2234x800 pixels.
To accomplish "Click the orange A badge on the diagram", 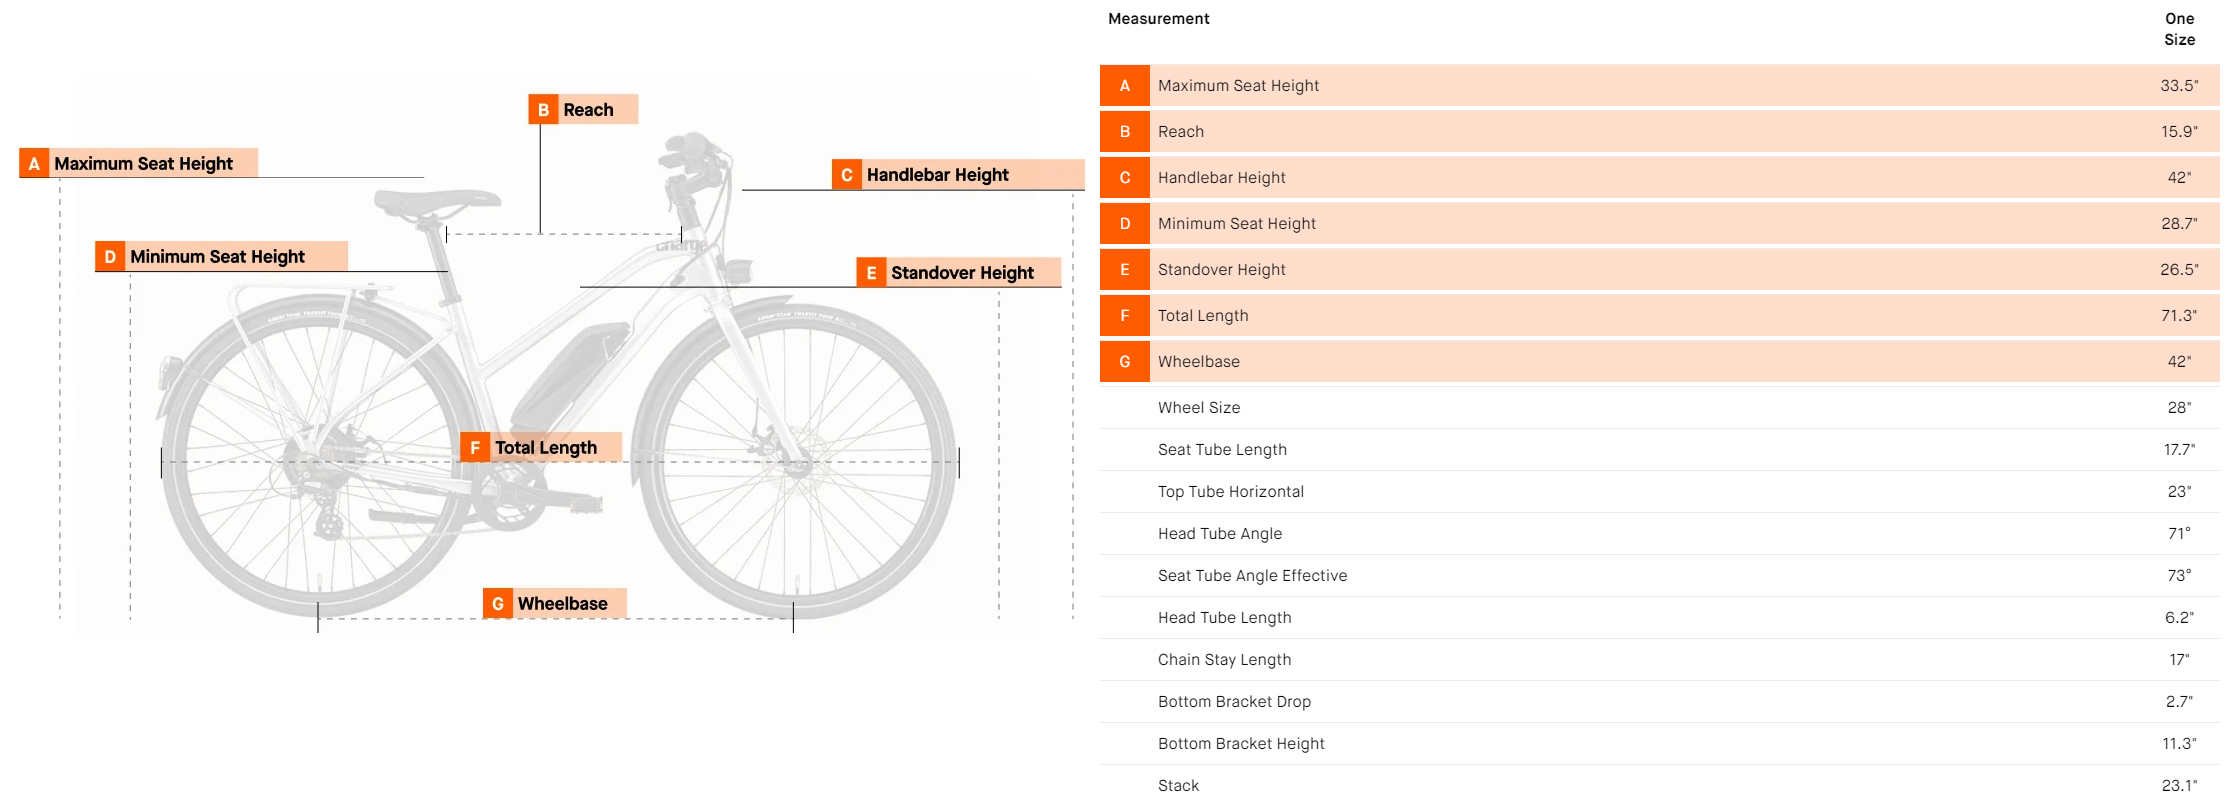I will 34,163.
